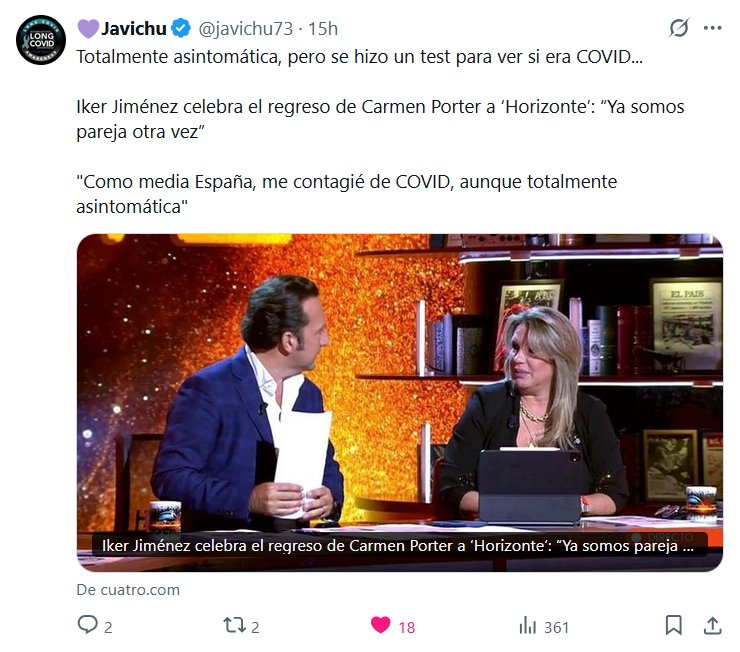The height and width of the screenshot is (652, 740).
Task: Click the repost arrows icon
Action: 235,625
